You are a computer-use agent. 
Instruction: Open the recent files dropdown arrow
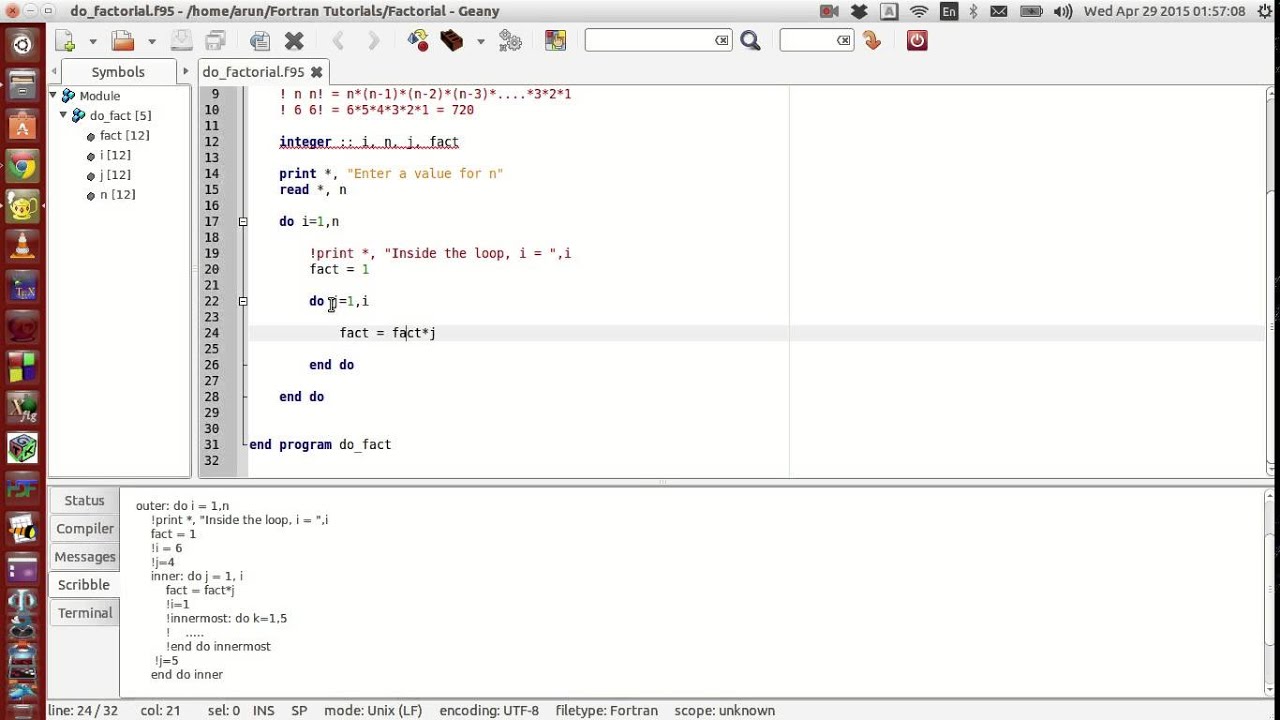pyautogui.click(x=152, y=41)
